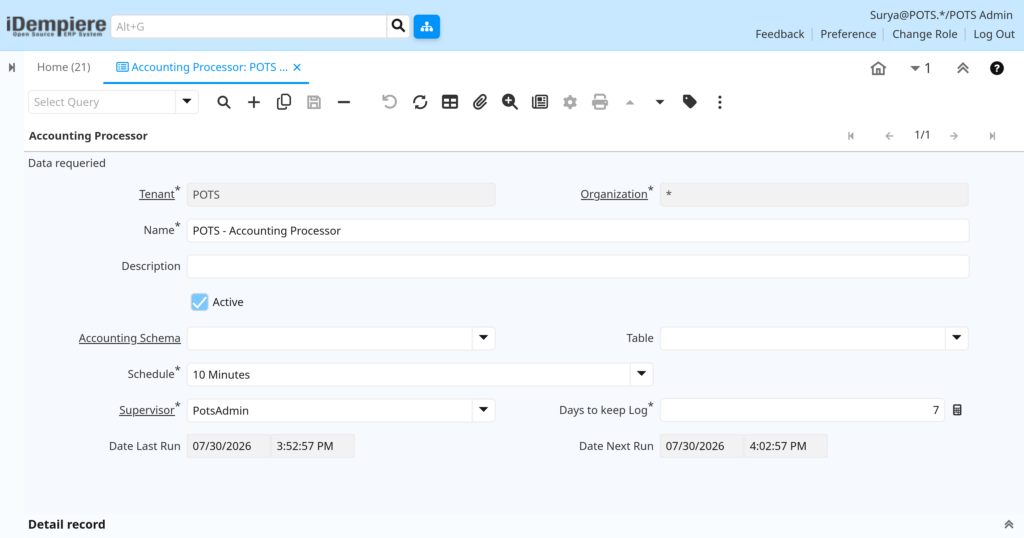The height and width of the screenshot is (538, 1024).
Task: Click the Supervisor field showing PotsAdmin
Action: (330, 410)
